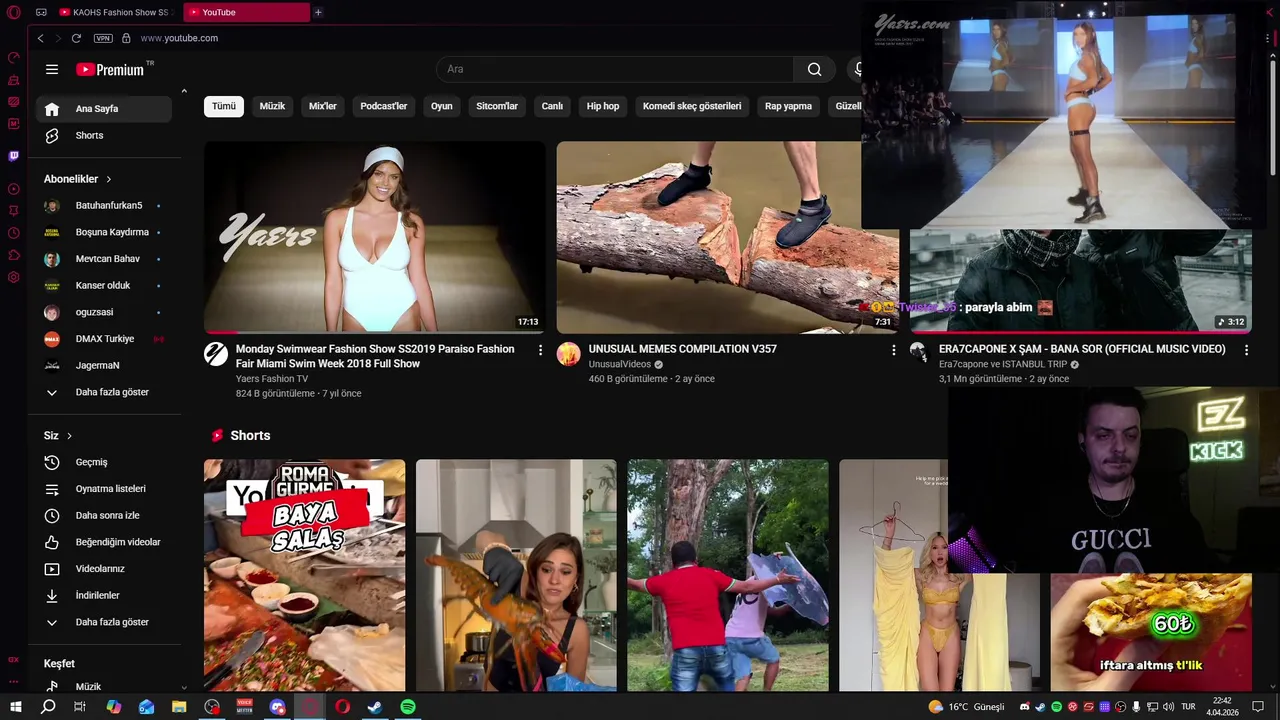Screen dimensions: 1280x720
Task: Select Komedi skeç gösterileri chip
Action: (692, 106)
